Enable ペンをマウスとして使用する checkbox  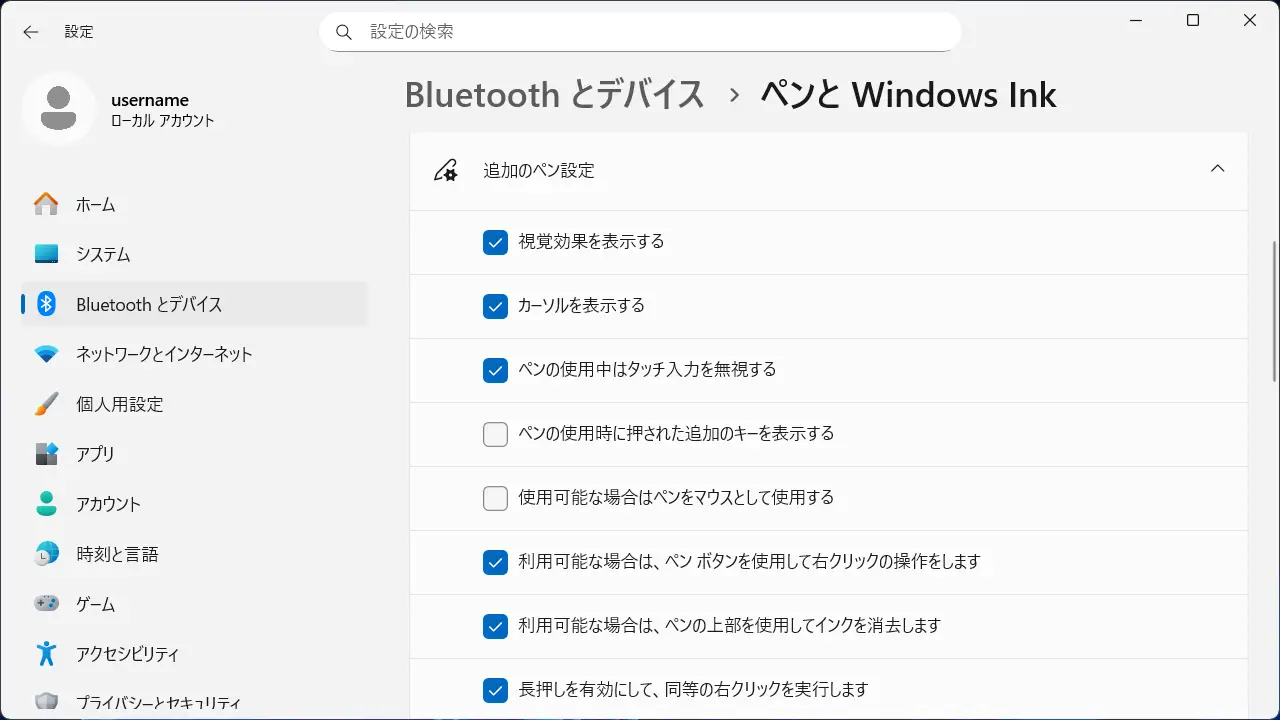[x=495, y=498]
